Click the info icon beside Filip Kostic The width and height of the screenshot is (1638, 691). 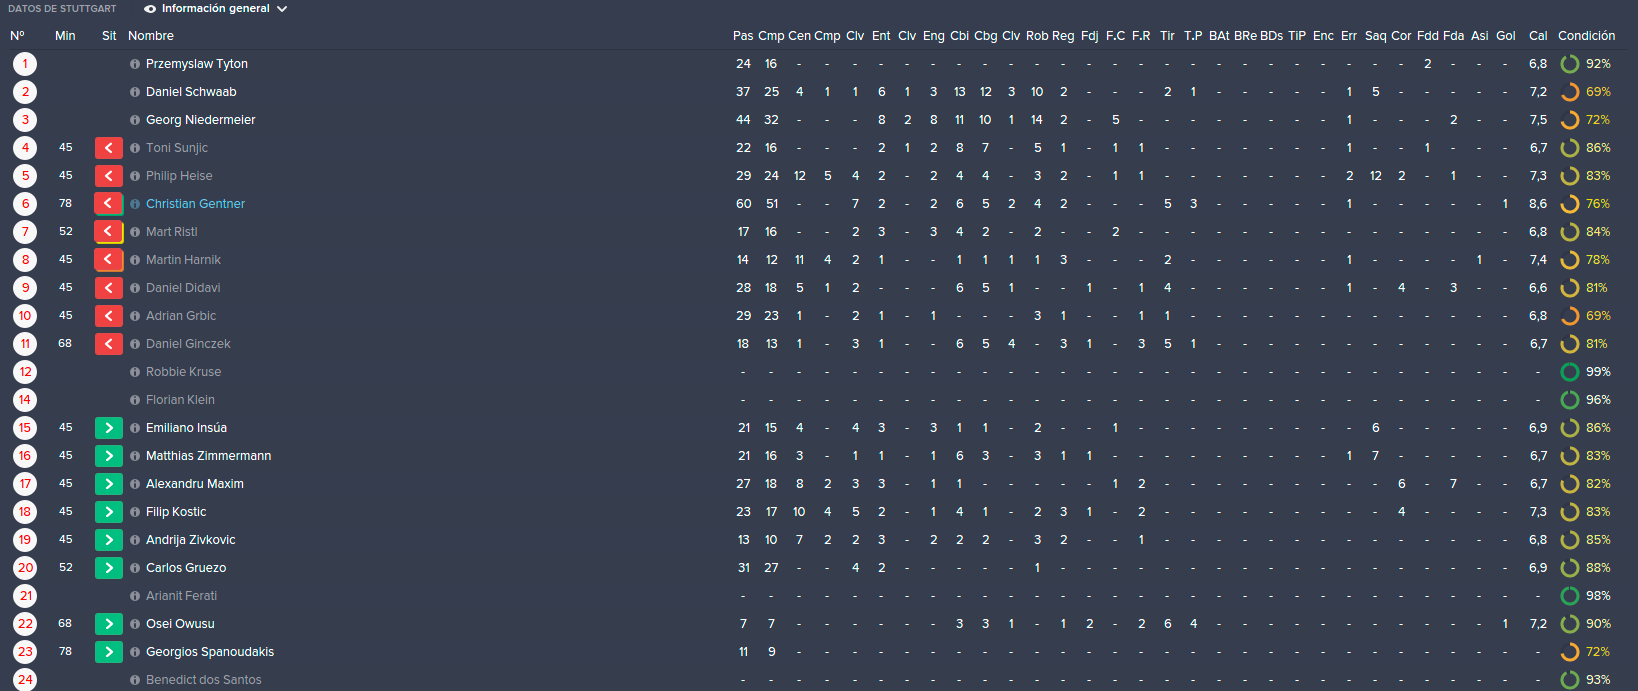(x=135, y=512)
